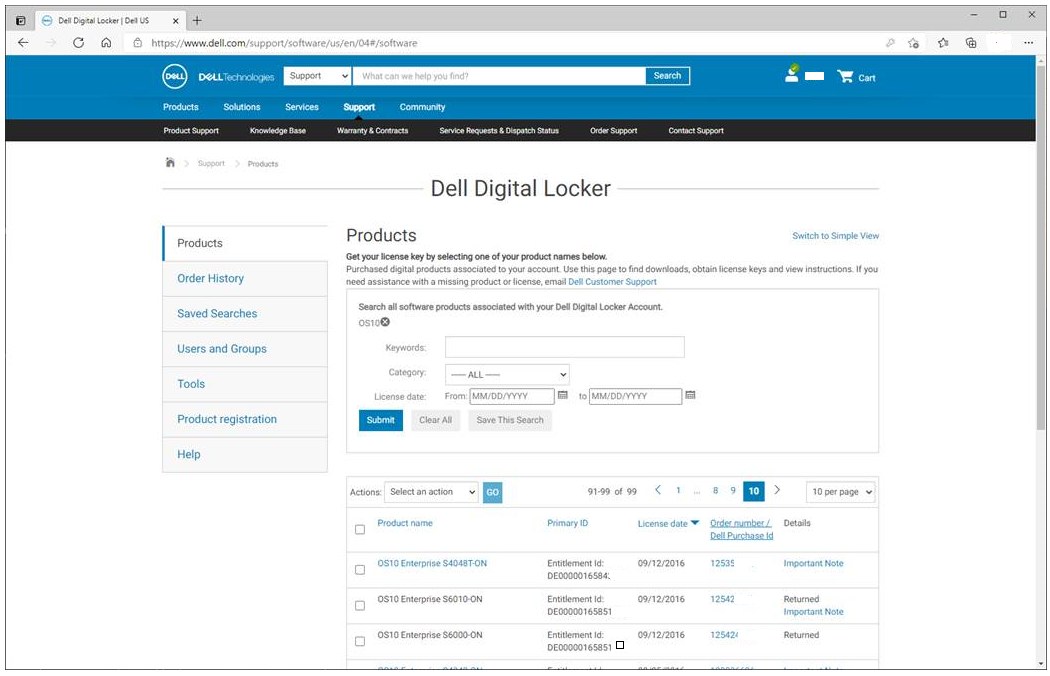Viewport: 1050px width, 676px height.
Task: Tick the select-all products checkbox
Action: click(x=360, y=529)
